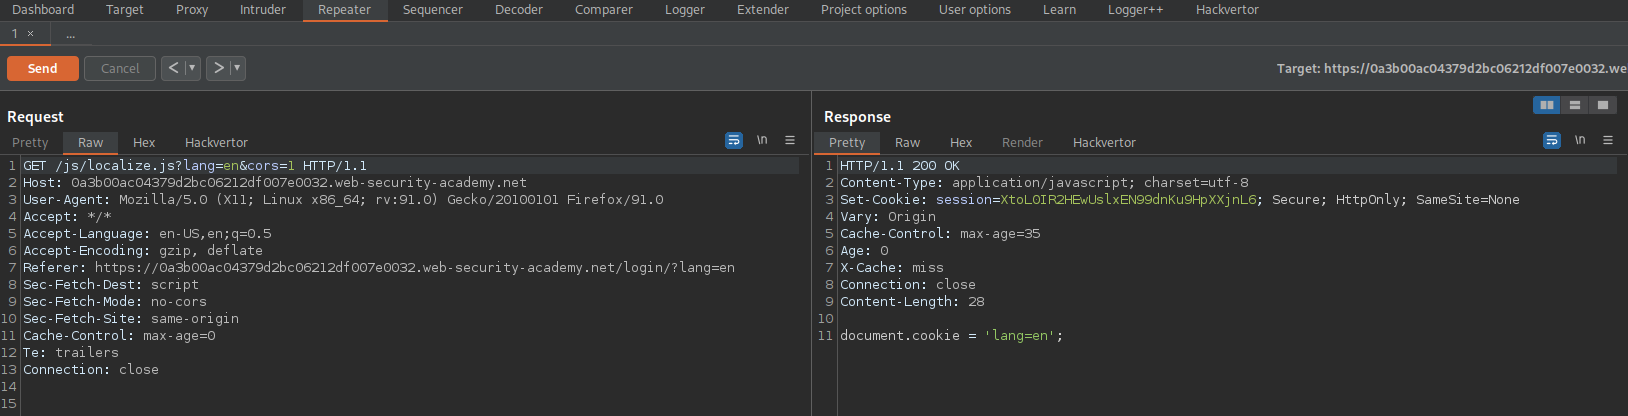Click the Target URL label

coord(1451,69)
